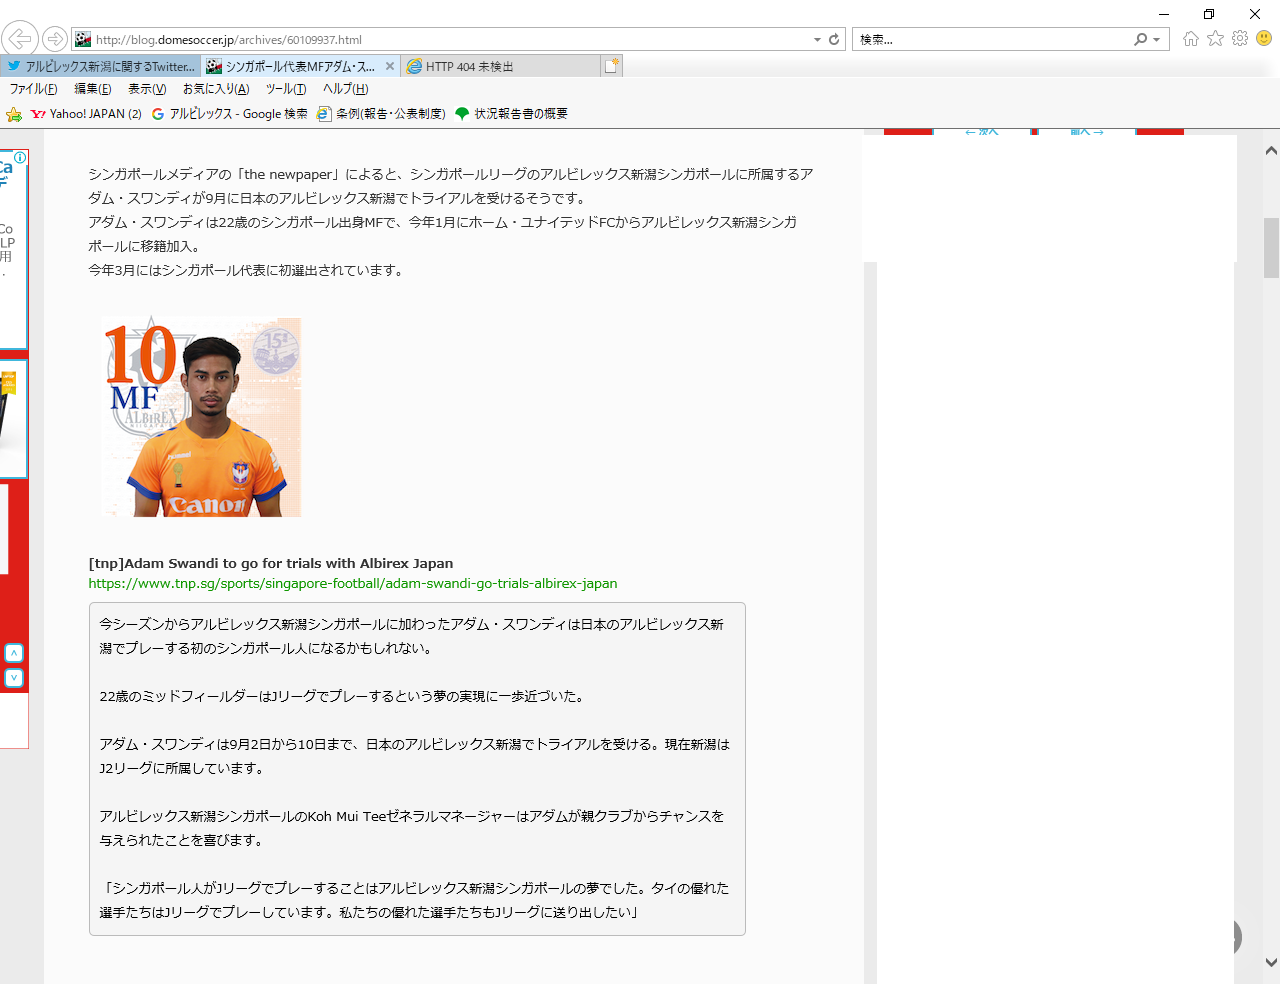Open Favorites star icon in toolbar
The width and height of the screenshot is (1280, 984).
1215,38
